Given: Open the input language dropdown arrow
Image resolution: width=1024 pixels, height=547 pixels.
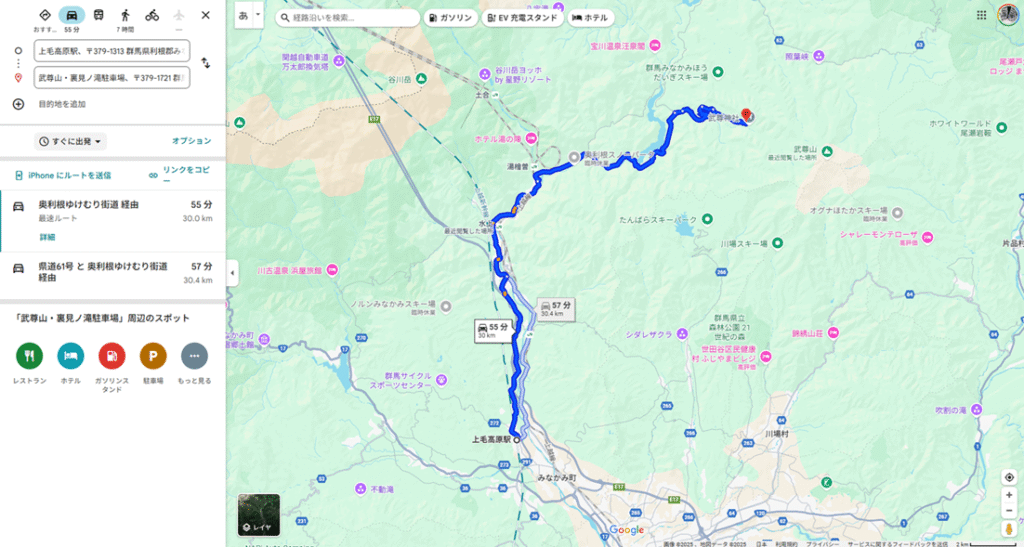Looking at the screenshot, I should point(258,14).
